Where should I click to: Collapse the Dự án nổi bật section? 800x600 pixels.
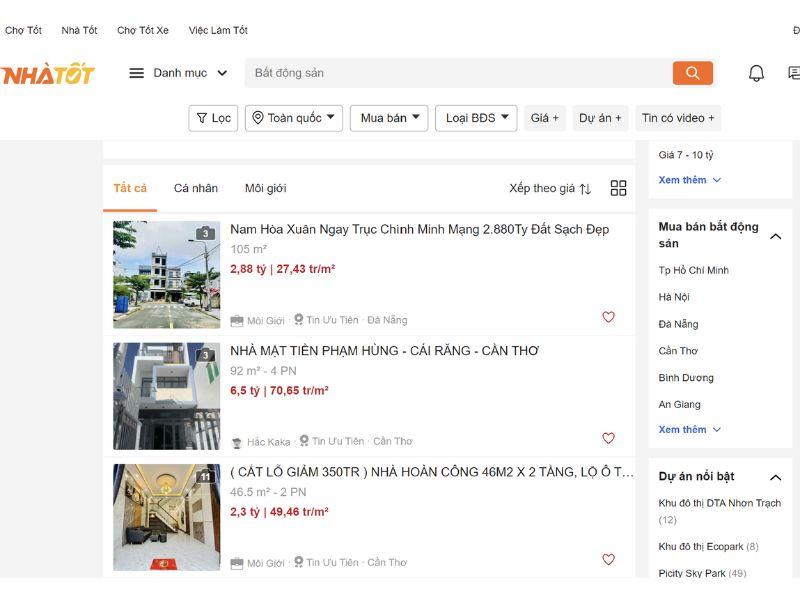[x=776, y=477]
